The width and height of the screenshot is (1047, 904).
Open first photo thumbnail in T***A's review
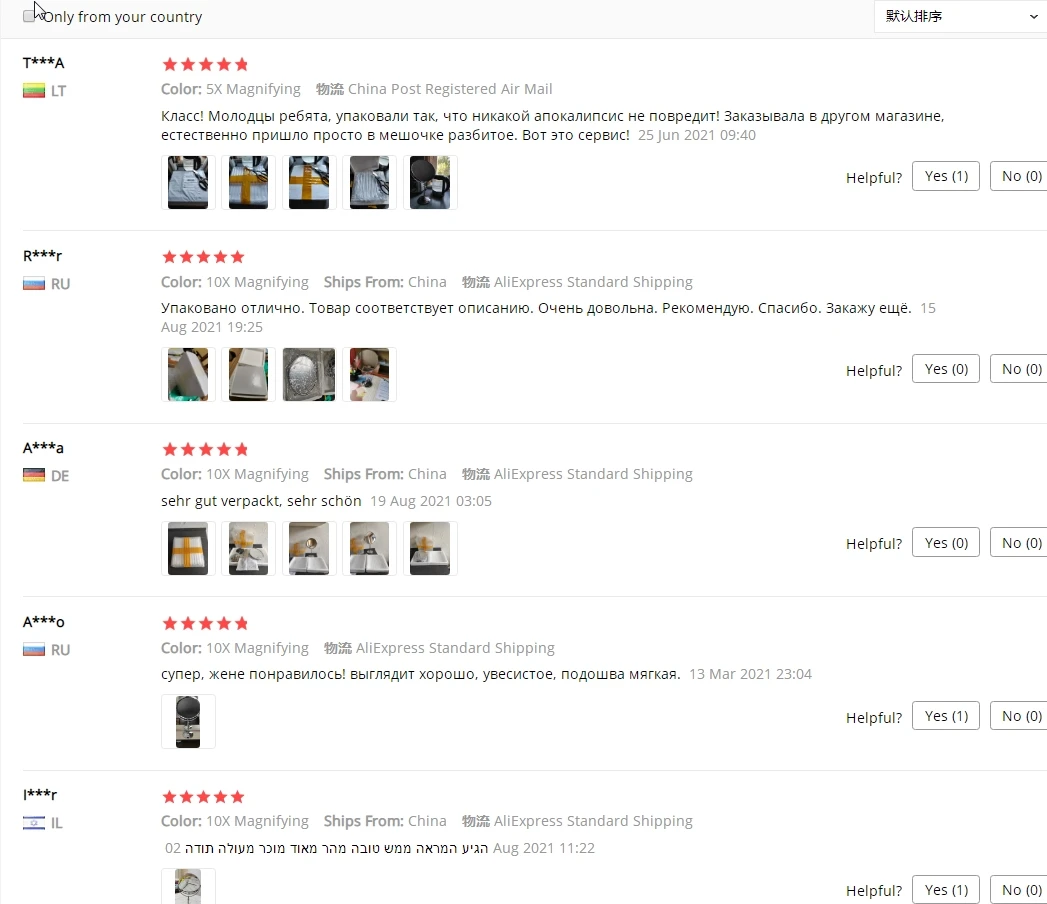(188, 182)
